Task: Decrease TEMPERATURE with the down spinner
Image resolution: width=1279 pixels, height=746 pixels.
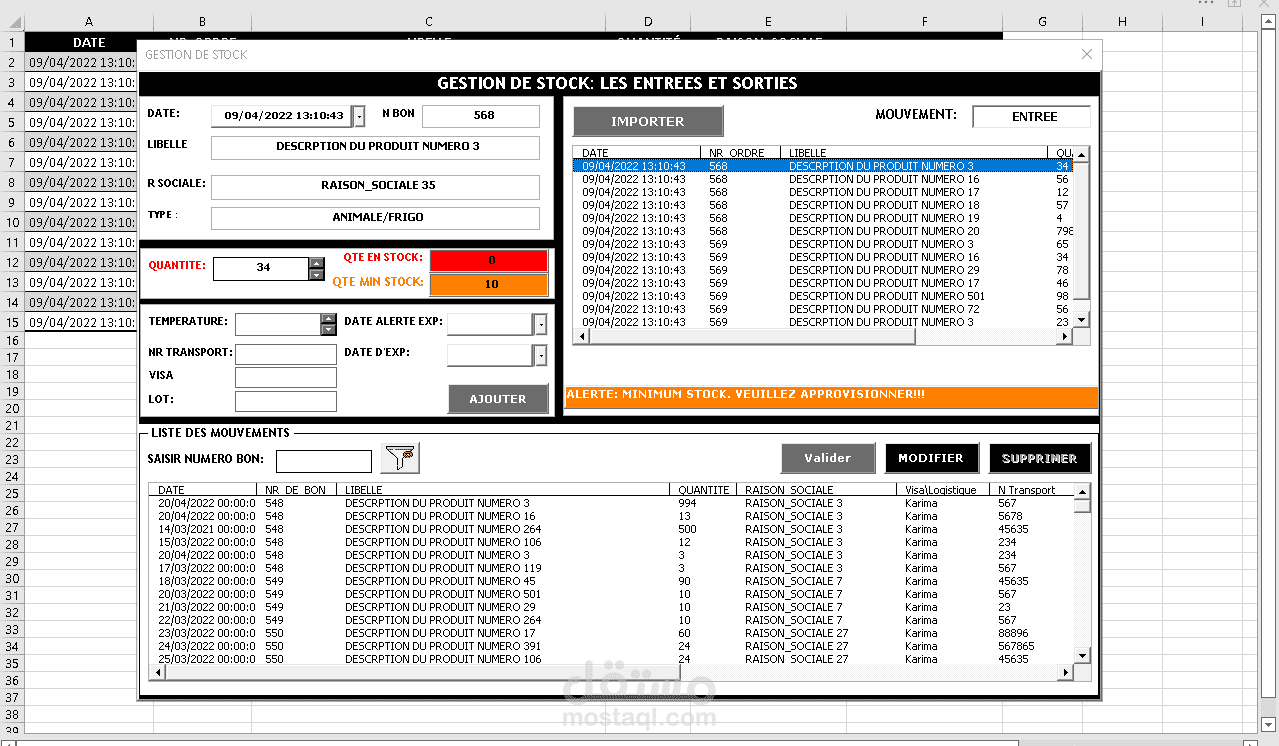Action: pos(328,330)
